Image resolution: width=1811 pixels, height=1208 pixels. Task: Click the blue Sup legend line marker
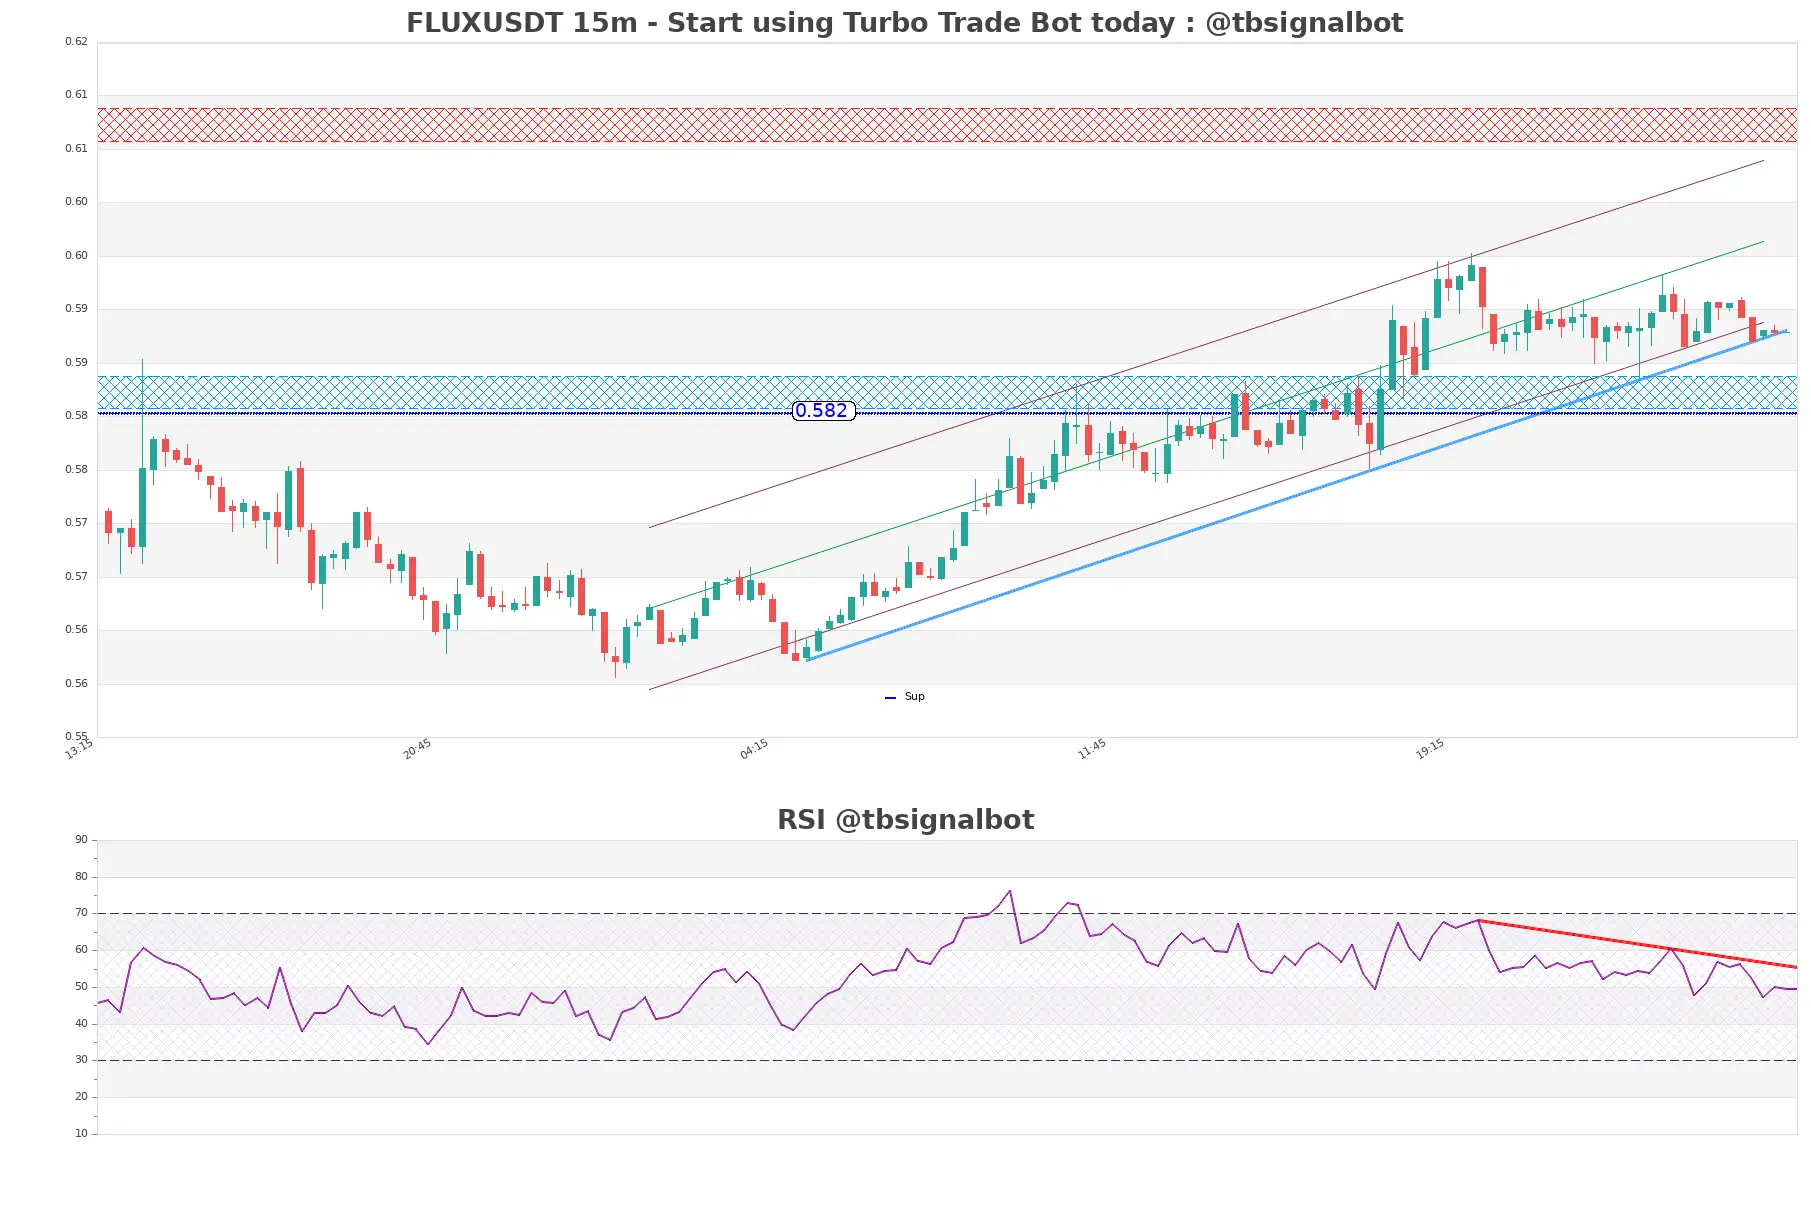click(890, 698)
